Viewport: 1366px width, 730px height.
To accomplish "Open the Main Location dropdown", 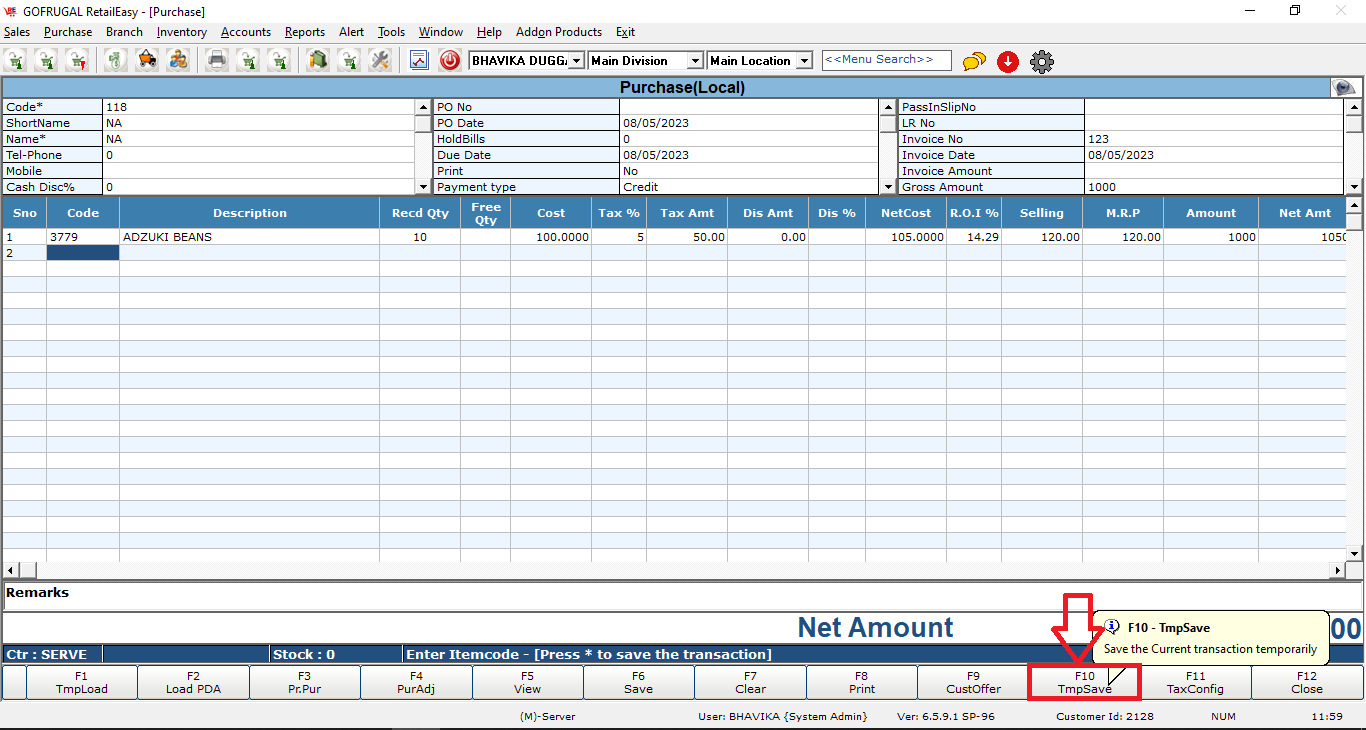I will [804, 61].
